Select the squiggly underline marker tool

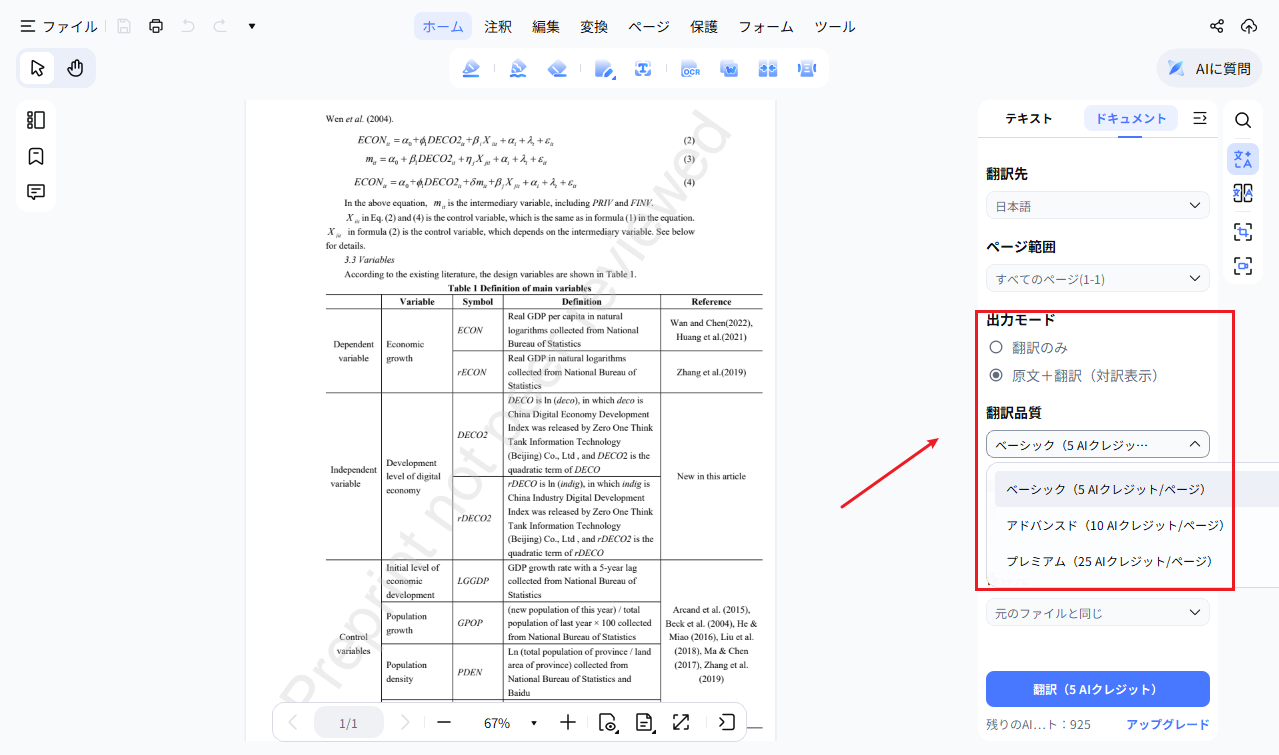[518, 68]
